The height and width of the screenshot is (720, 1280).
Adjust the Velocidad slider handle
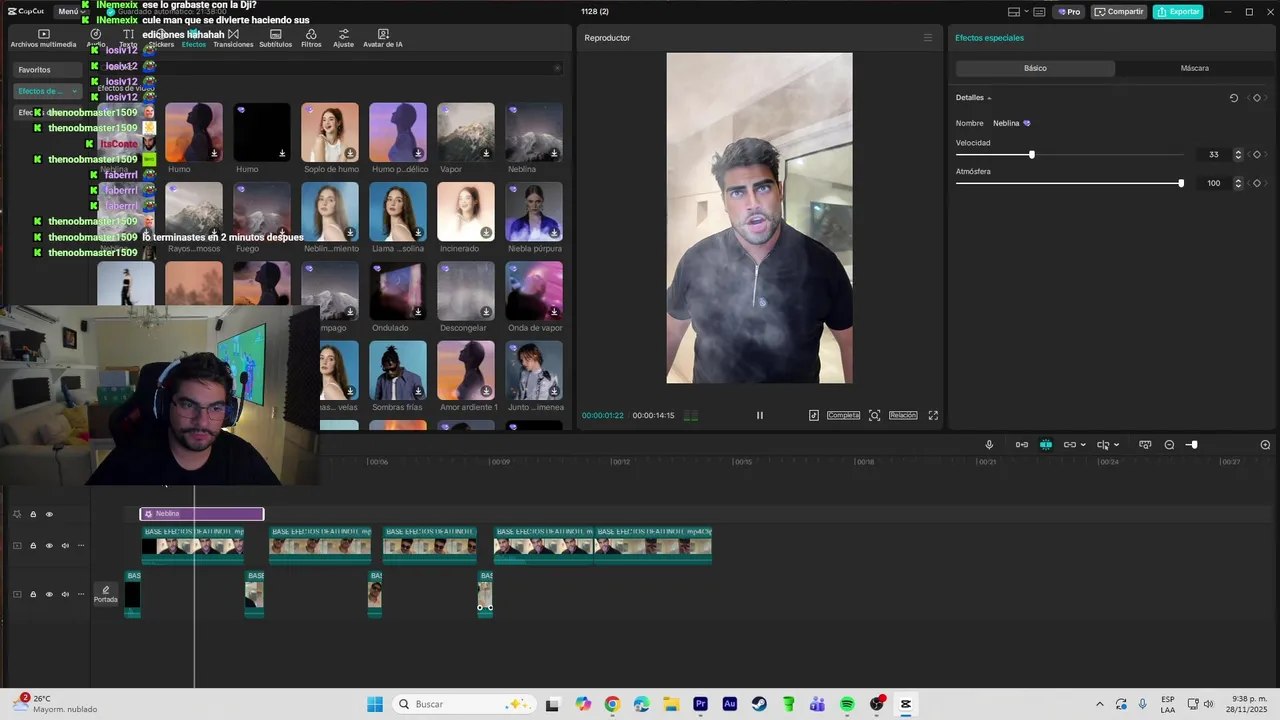(1031, 155)
